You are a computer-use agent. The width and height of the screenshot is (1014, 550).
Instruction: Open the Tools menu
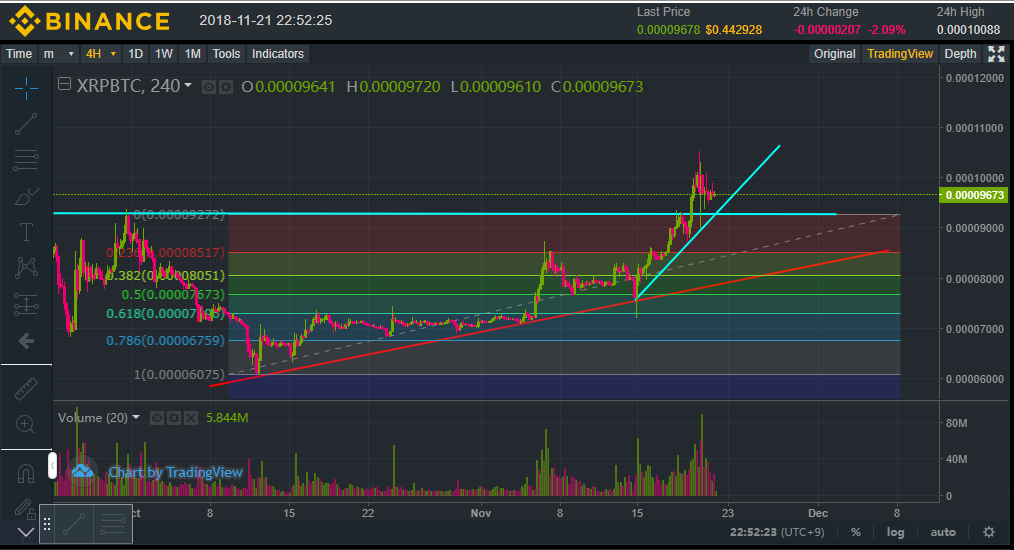pos(226,54)
